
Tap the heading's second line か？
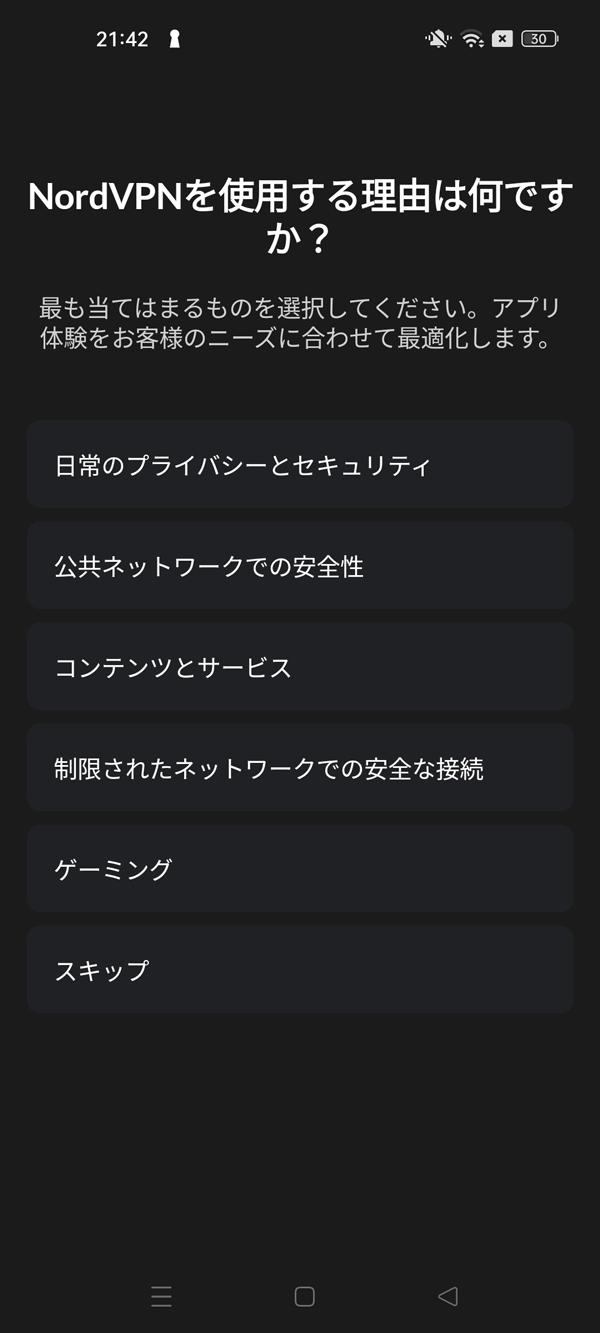click(x=299, y=241)
